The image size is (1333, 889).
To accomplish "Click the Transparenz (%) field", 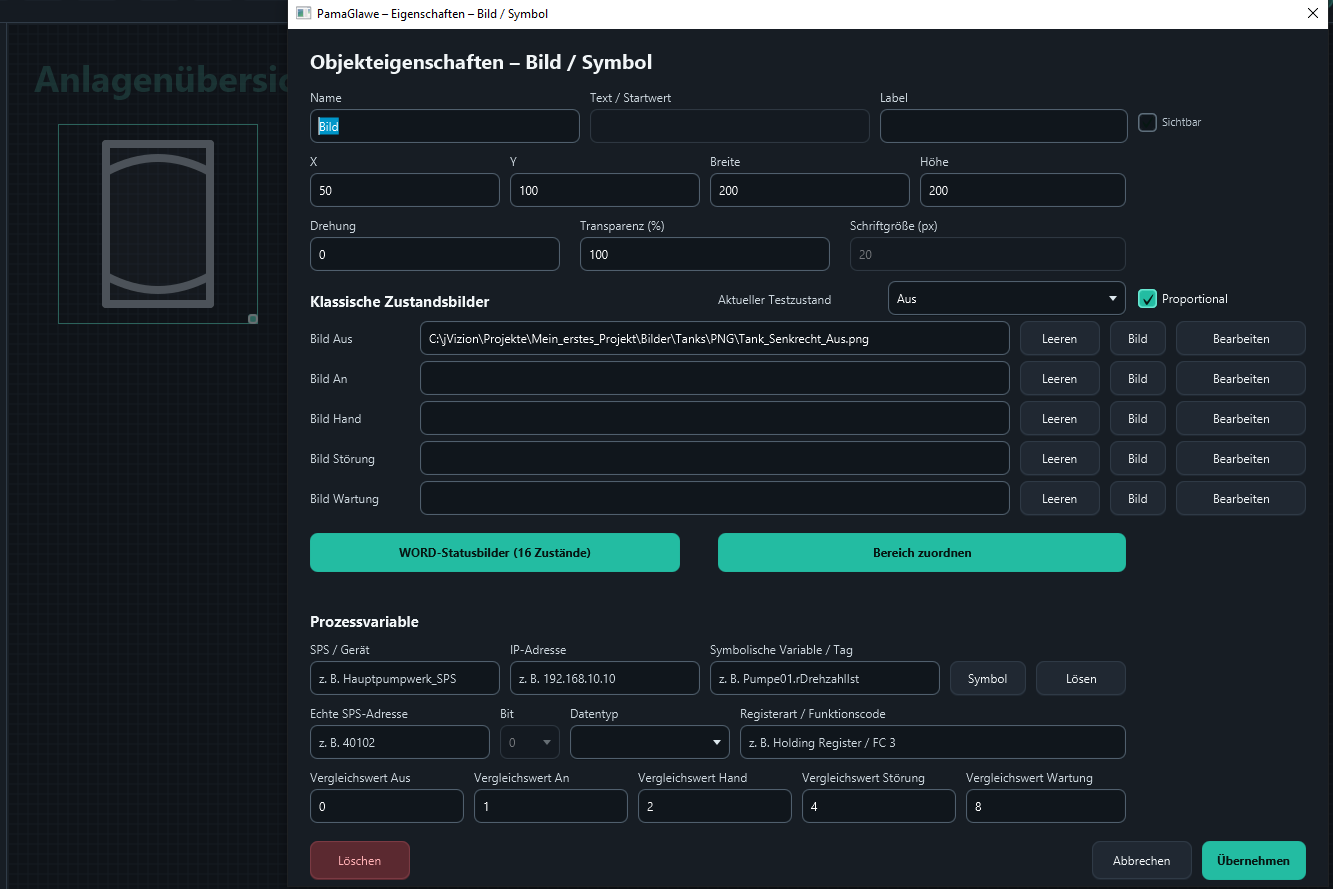I will [x=705, y=254].
